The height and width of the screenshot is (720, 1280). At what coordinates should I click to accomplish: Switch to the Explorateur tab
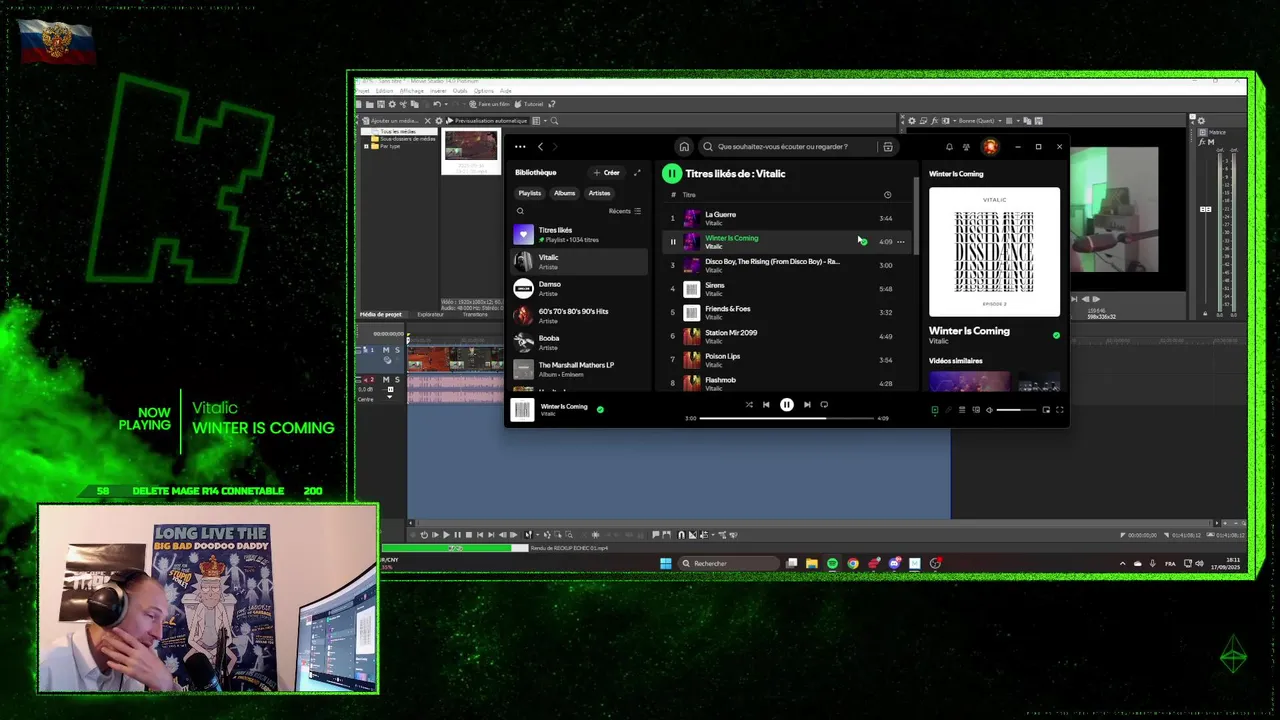(430, 314)
